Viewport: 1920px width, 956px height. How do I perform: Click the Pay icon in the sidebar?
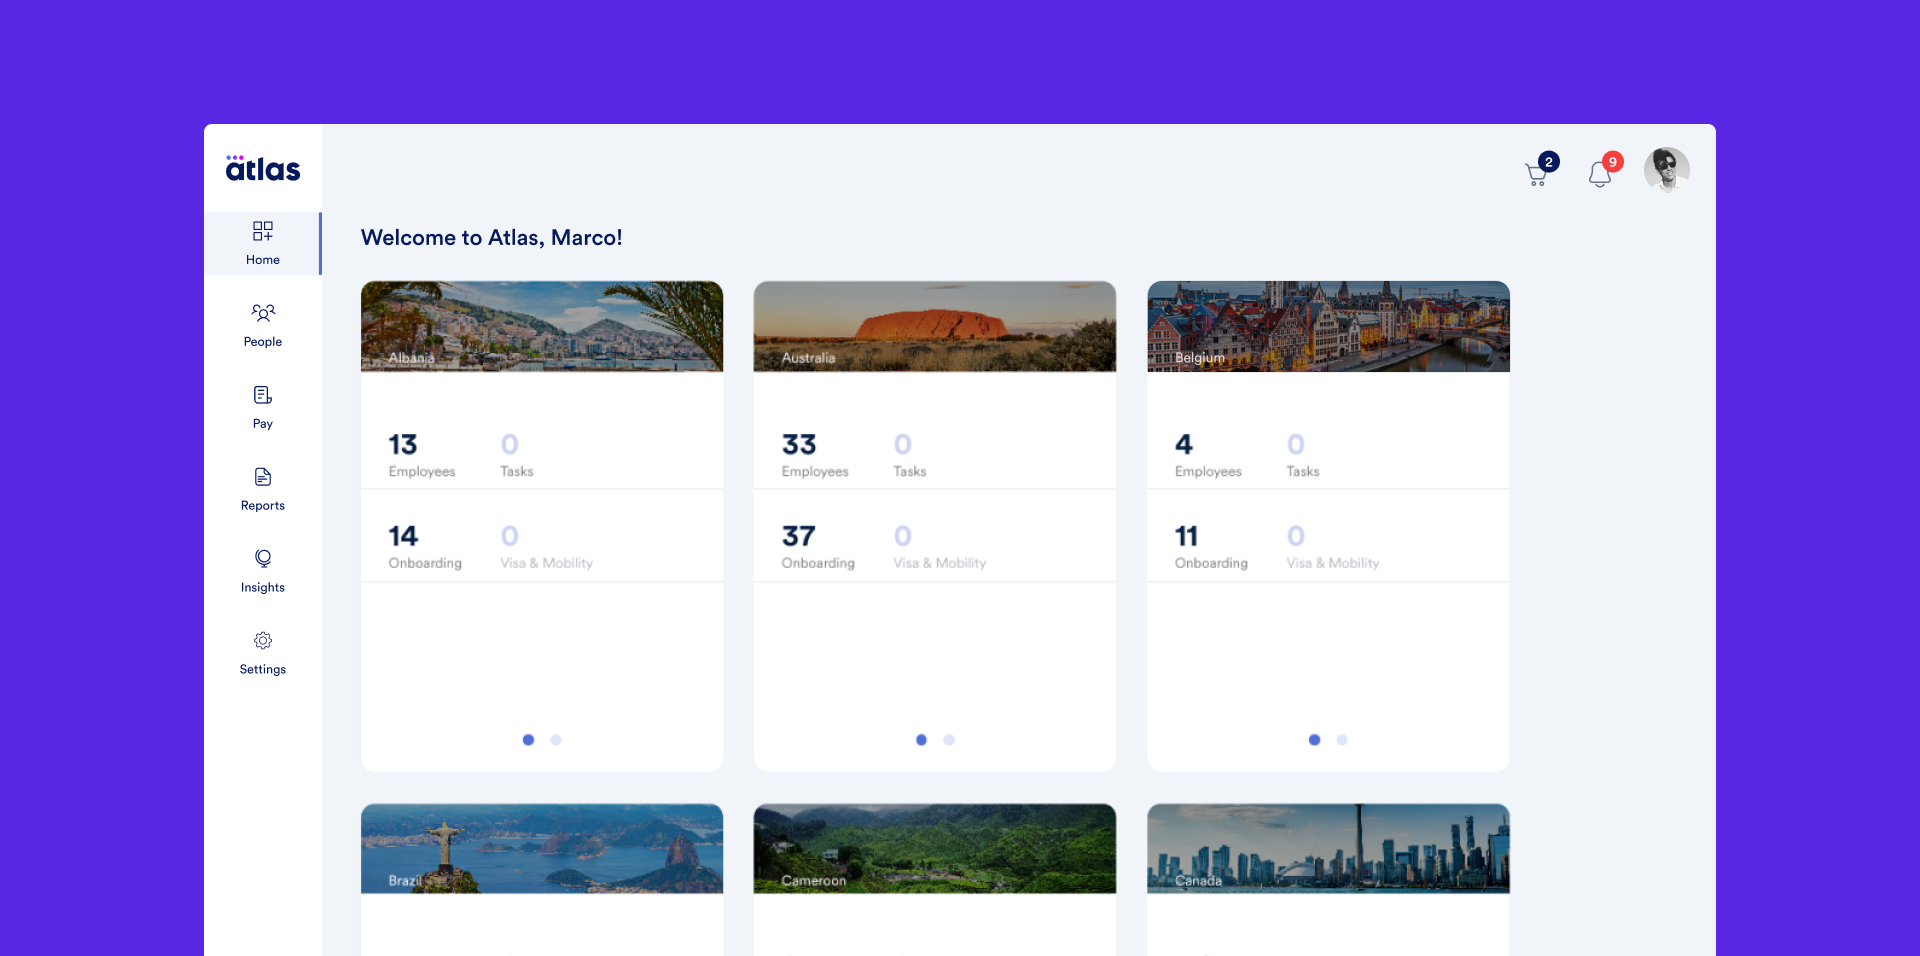(262, 395)
